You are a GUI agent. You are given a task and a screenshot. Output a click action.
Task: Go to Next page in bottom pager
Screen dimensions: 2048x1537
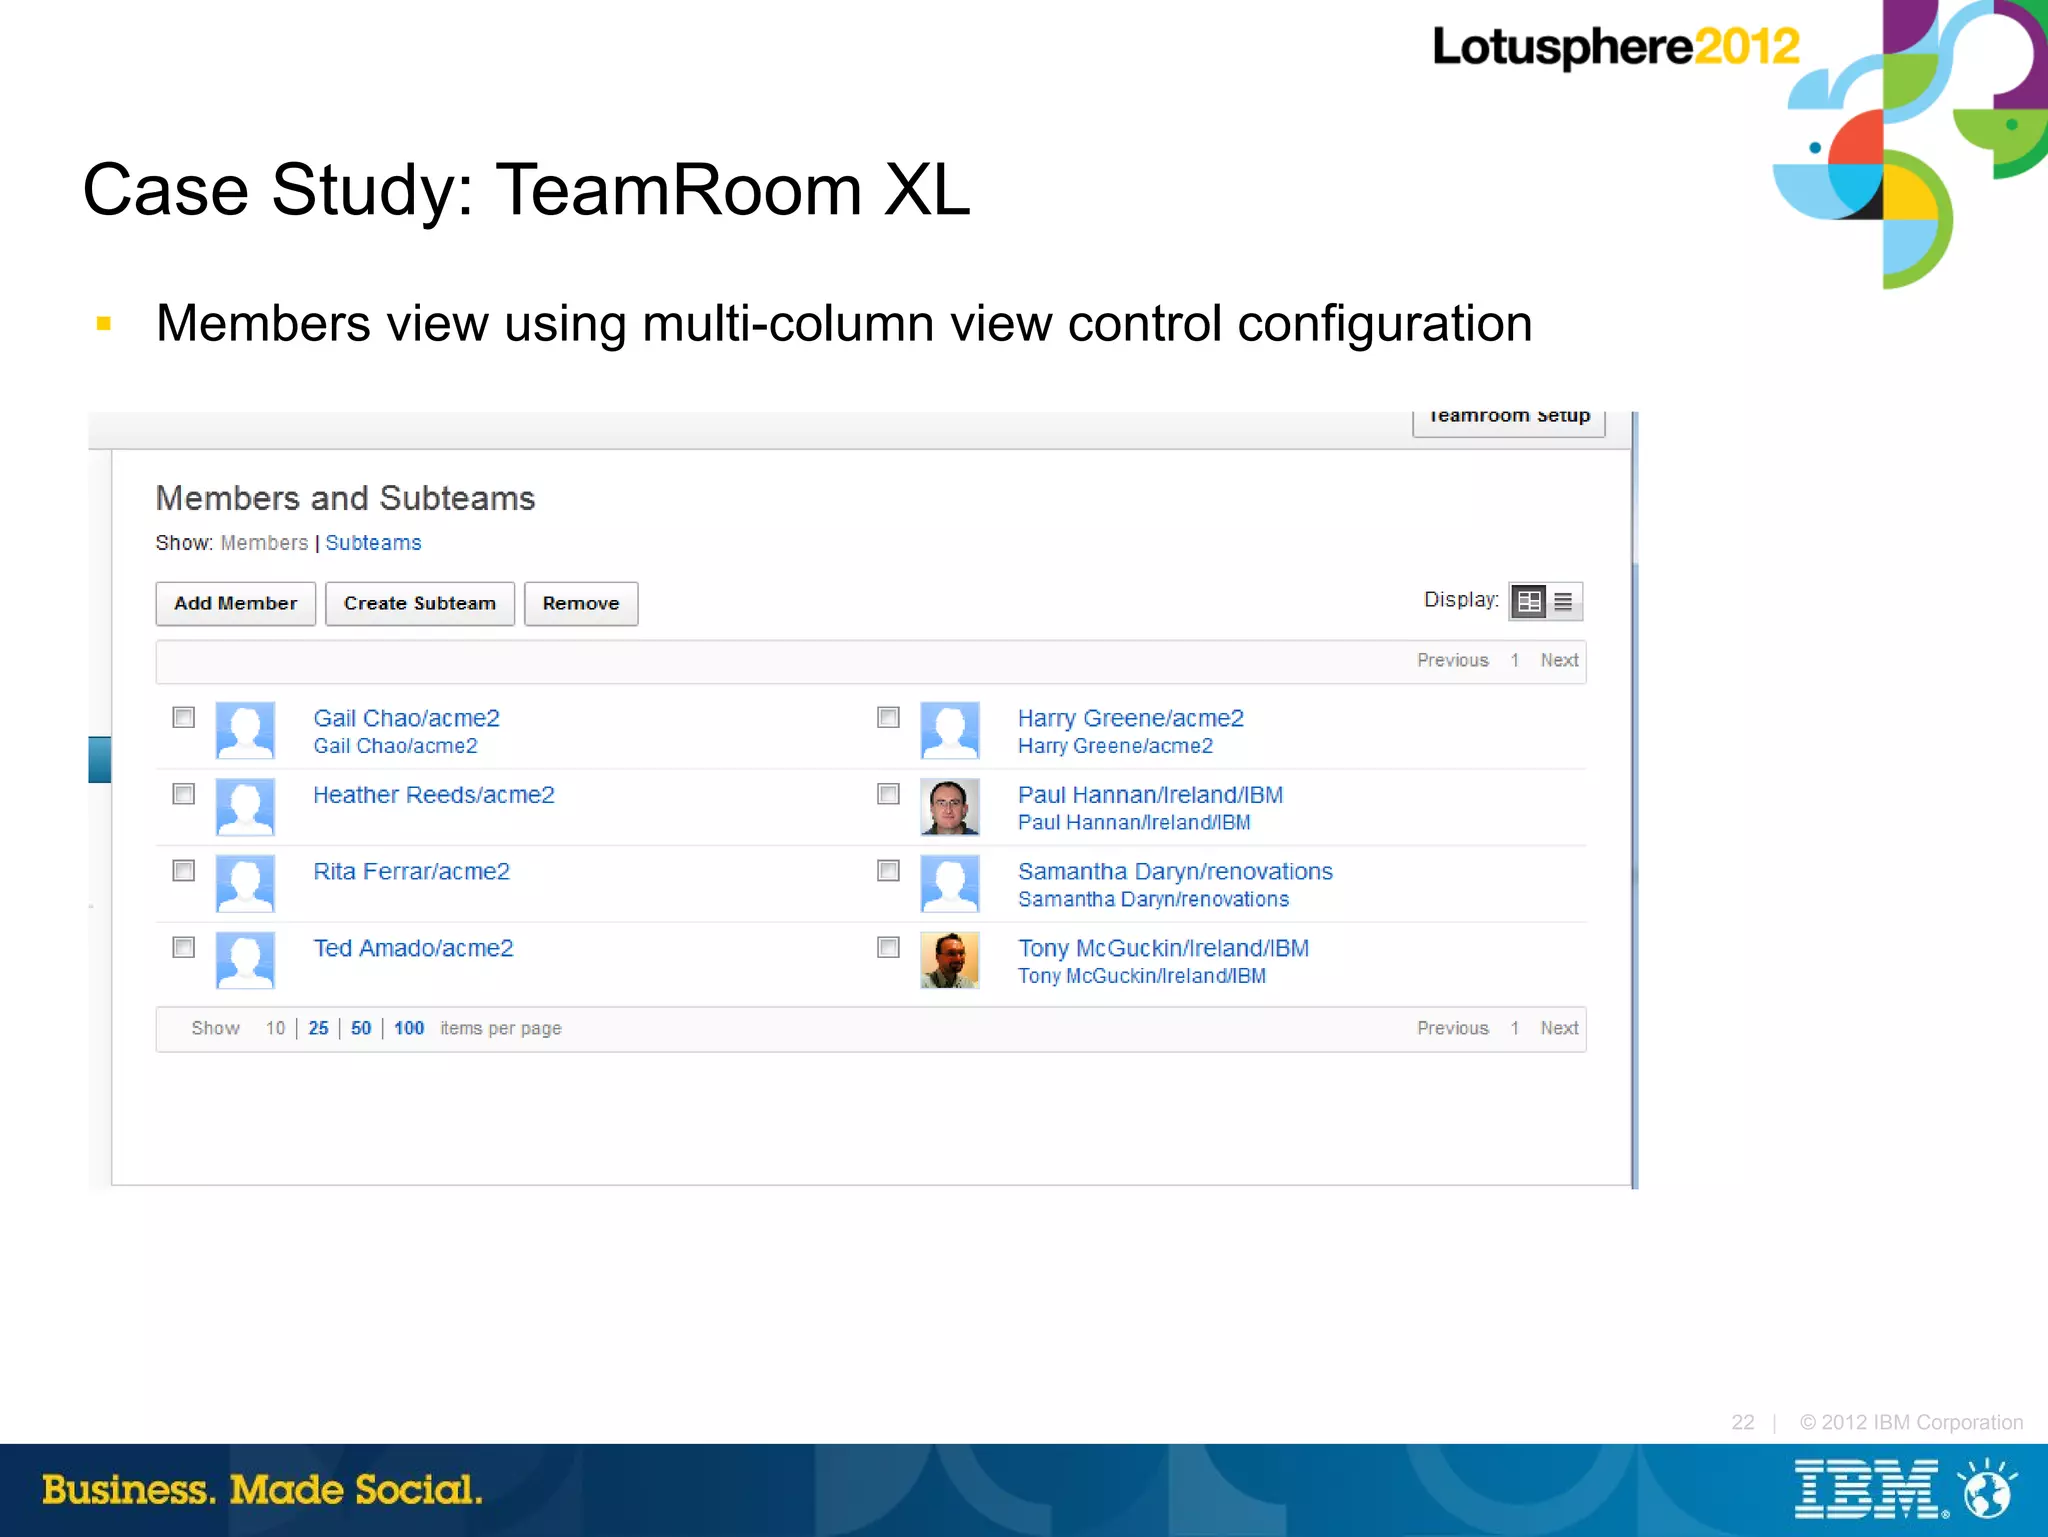click(x=1559, y=1028)
